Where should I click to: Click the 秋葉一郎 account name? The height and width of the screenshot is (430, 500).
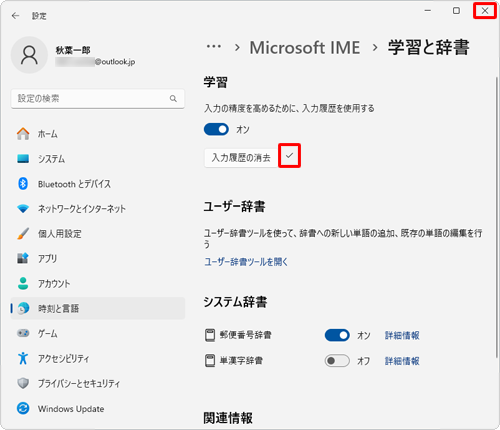73,50
